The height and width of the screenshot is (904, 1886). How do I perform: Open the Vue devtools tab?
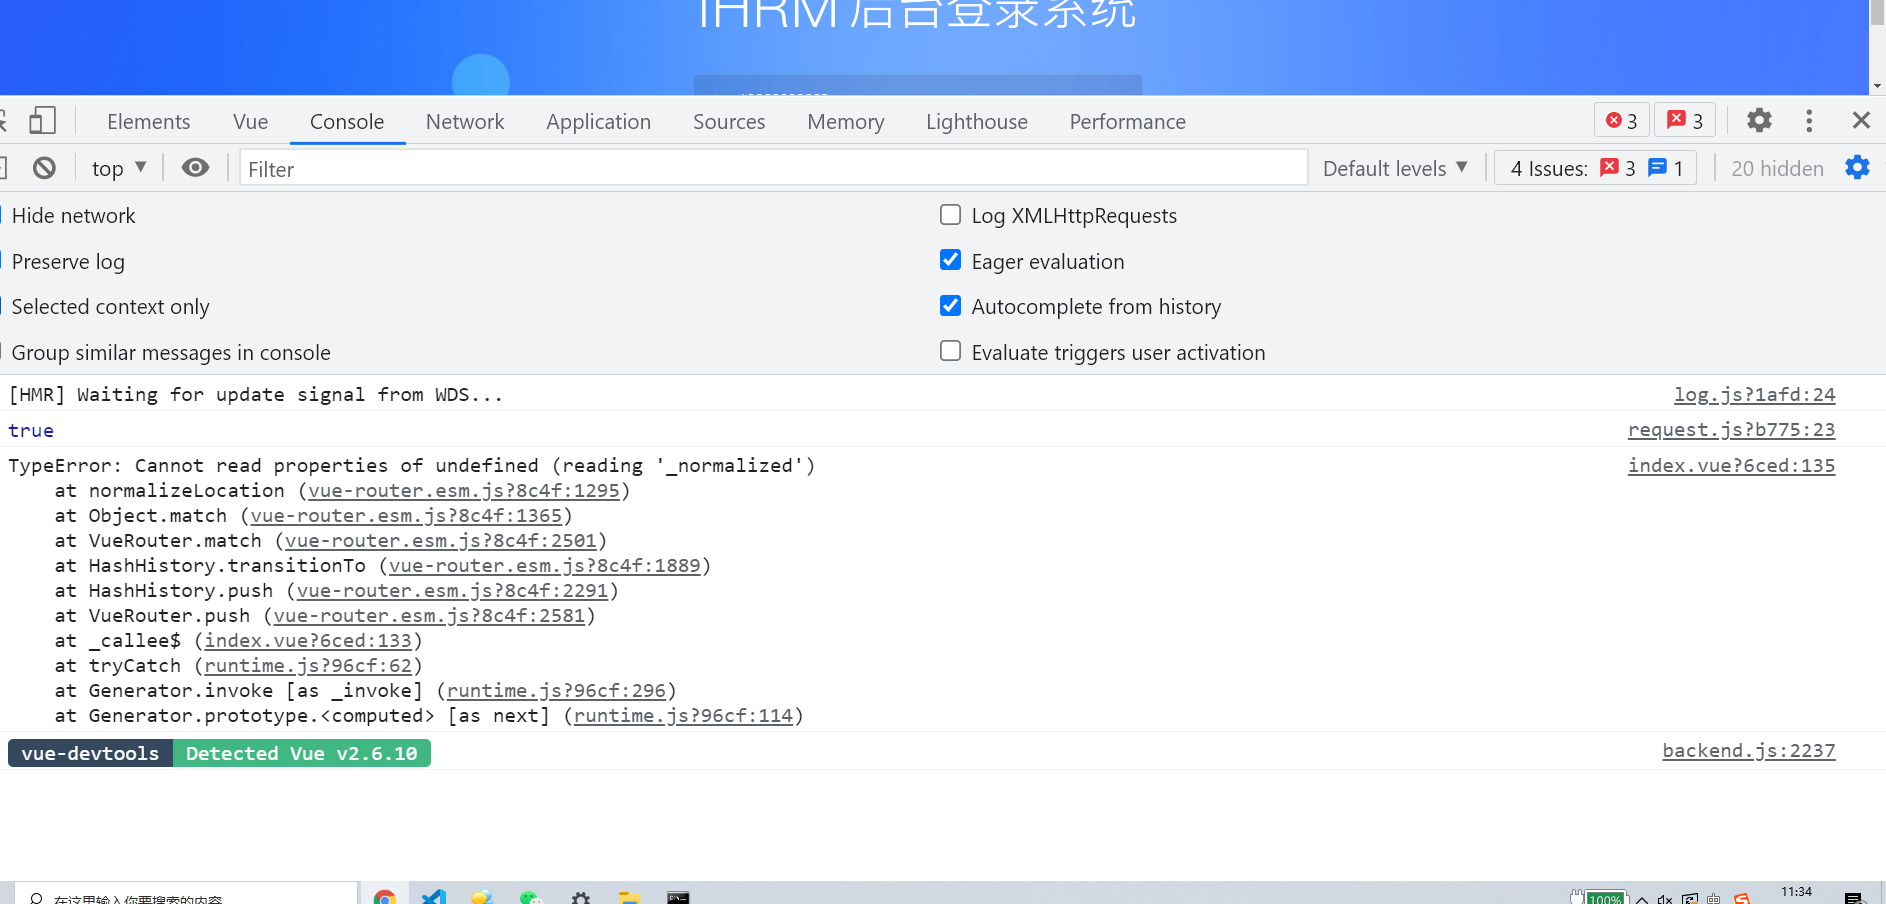pos(250,121)
